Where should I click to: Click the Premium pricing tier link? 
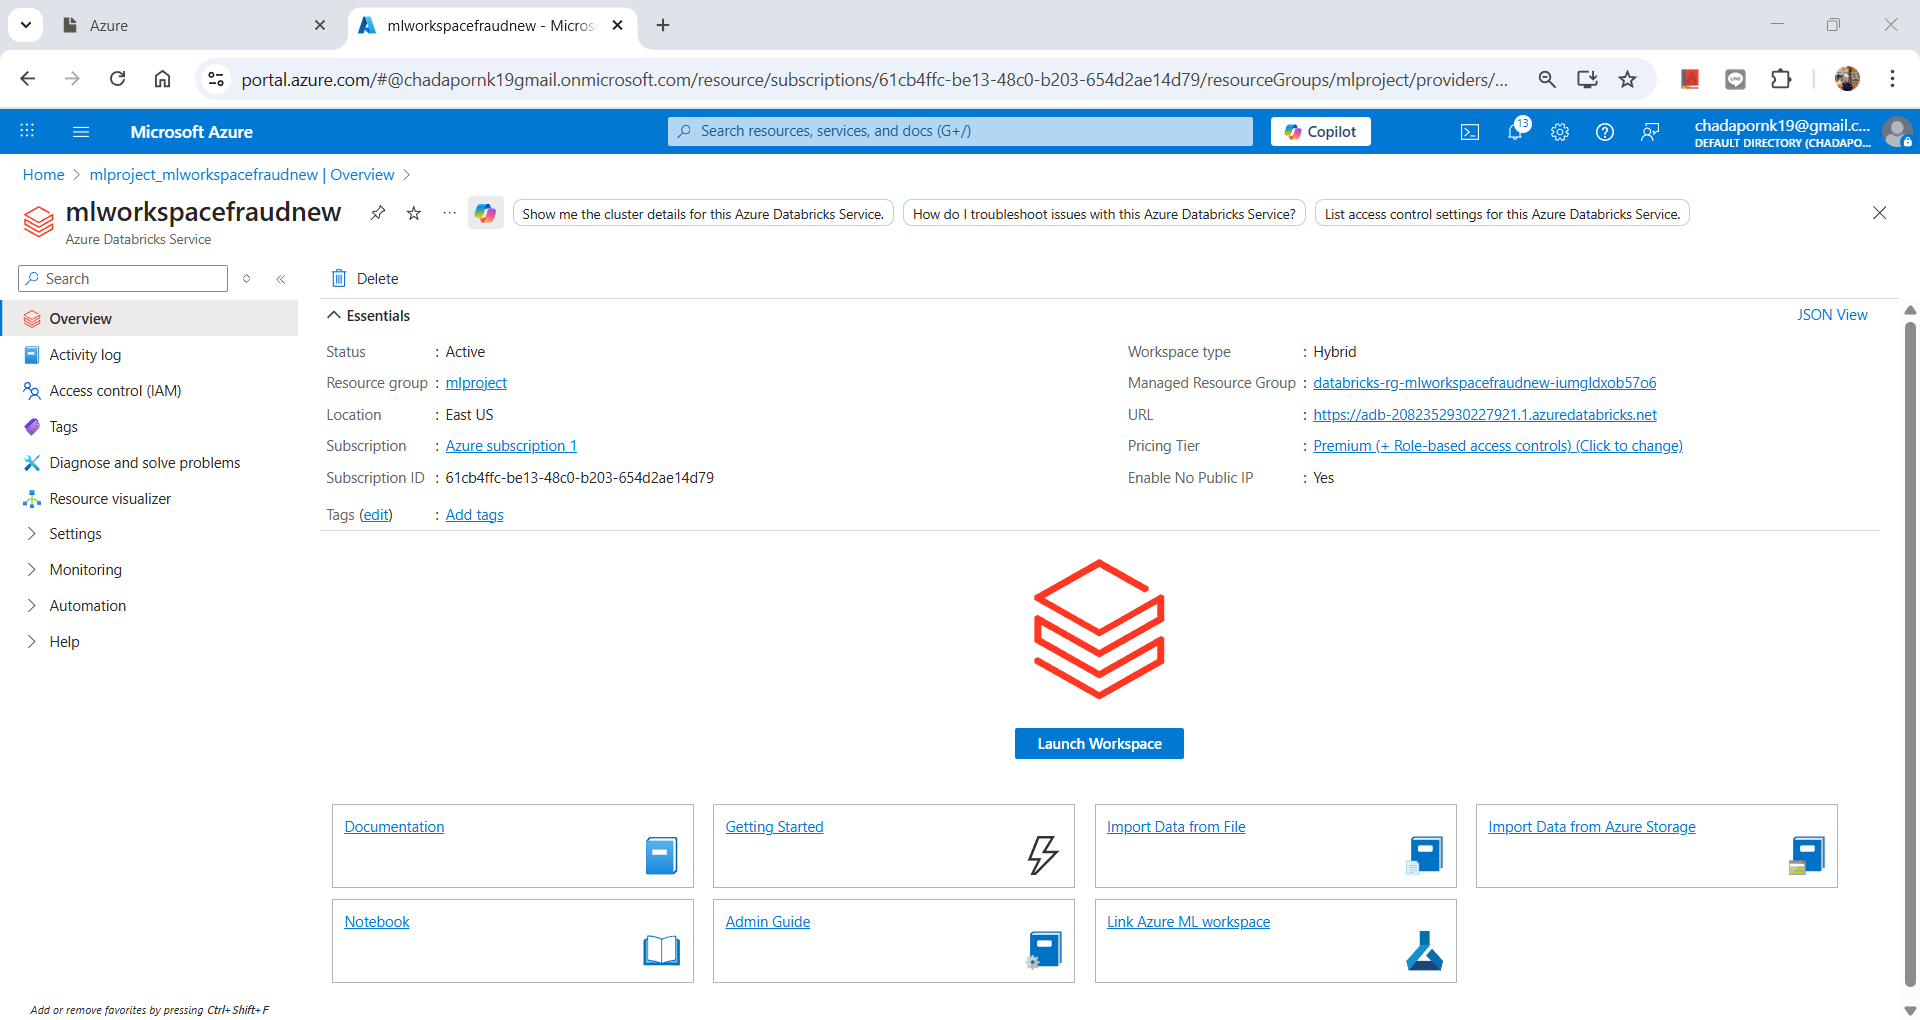(x=1498, y=446)
